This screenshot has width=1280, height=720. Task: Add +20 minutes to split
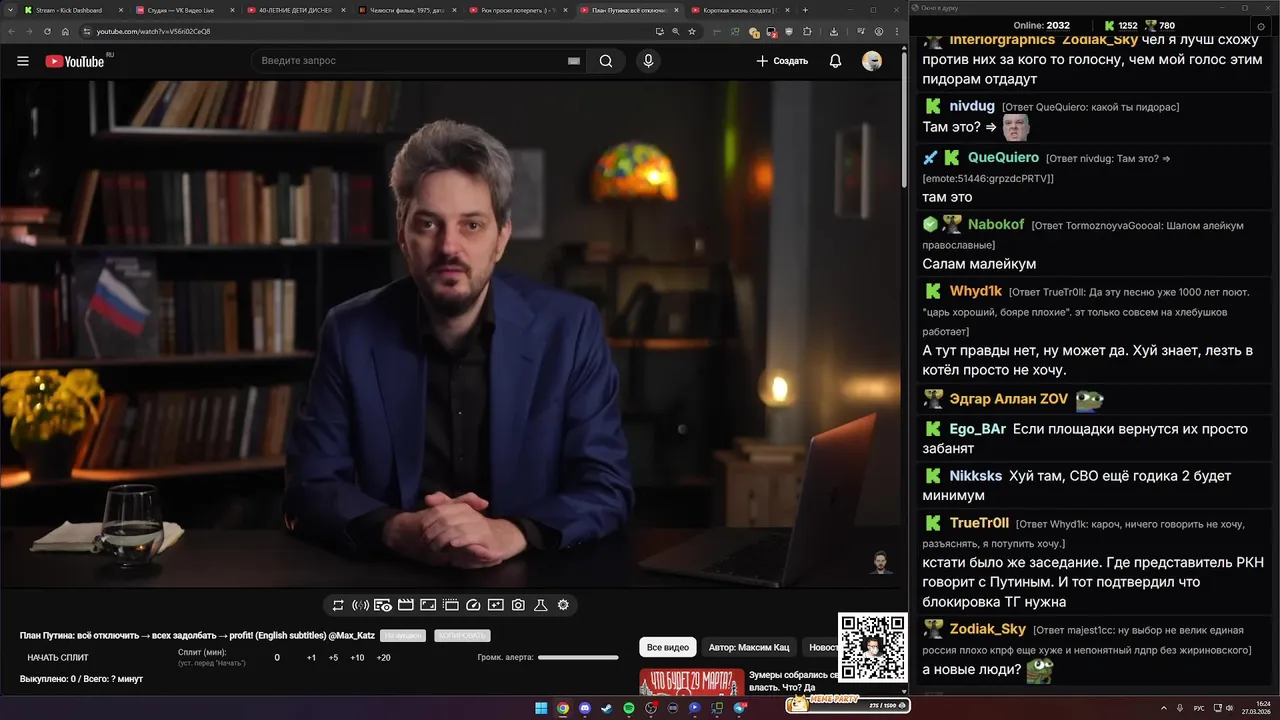(x=383, y=658)
